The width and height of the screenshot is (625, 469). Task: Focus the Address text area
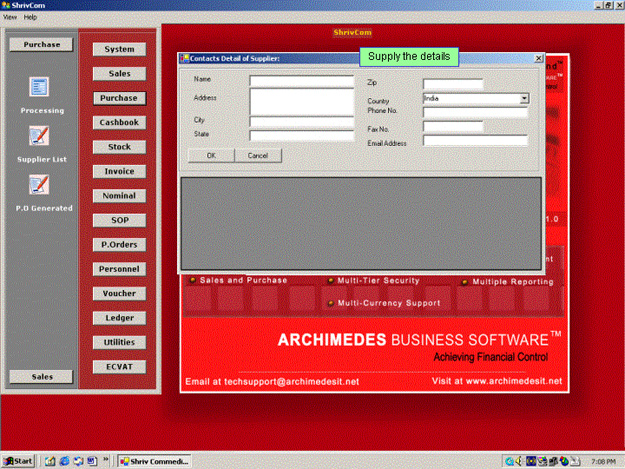(302, 102)
